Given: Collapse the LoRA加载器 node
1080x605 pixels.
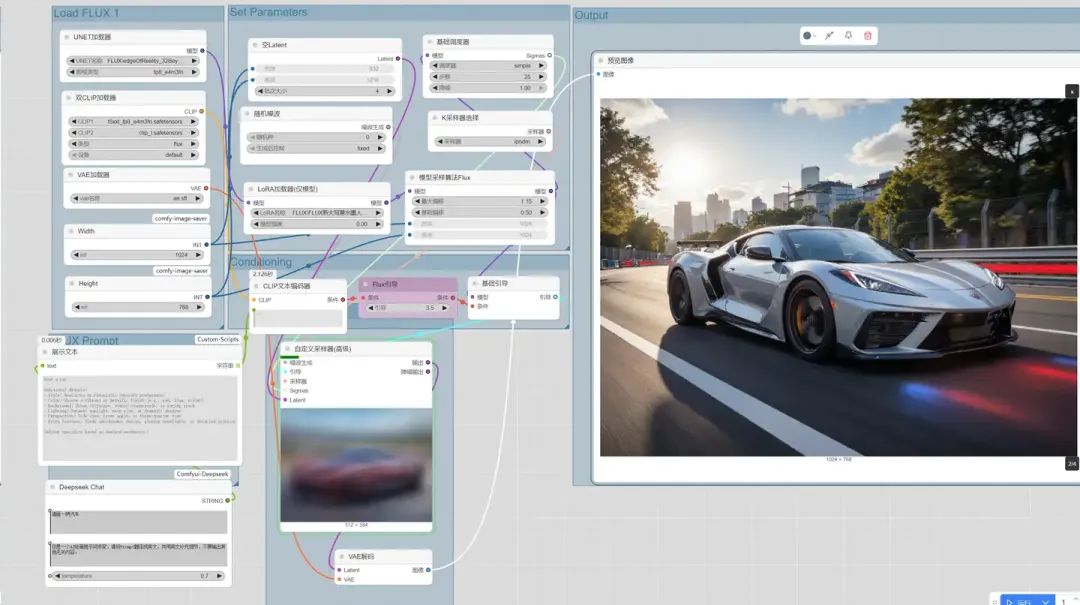Looking at the screenshot, I should pyautogui.click(x=251, y=189).
